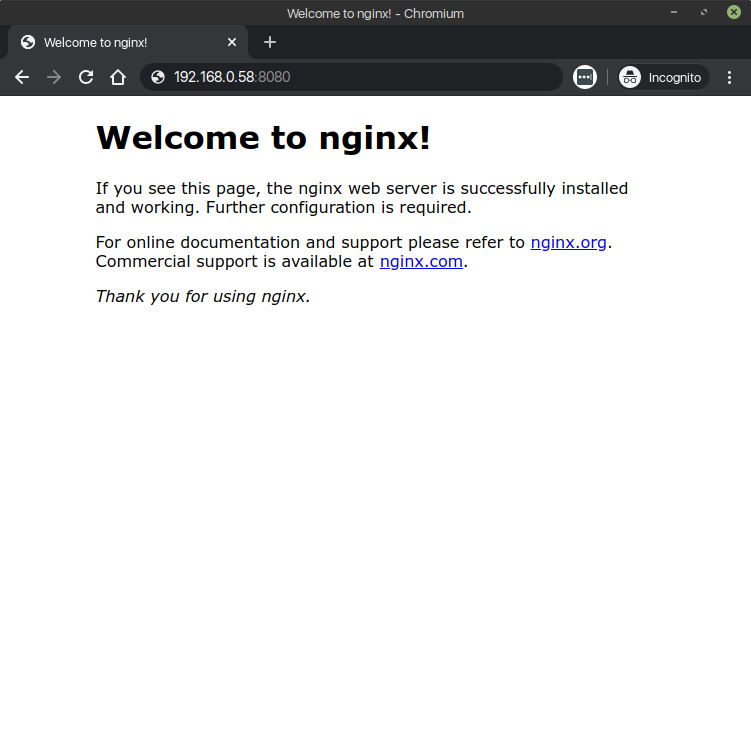The height and width of the screenshot is (746, 751).
Task: Open the extension icon beside the address bar
Action: click(x=585, y=77)
